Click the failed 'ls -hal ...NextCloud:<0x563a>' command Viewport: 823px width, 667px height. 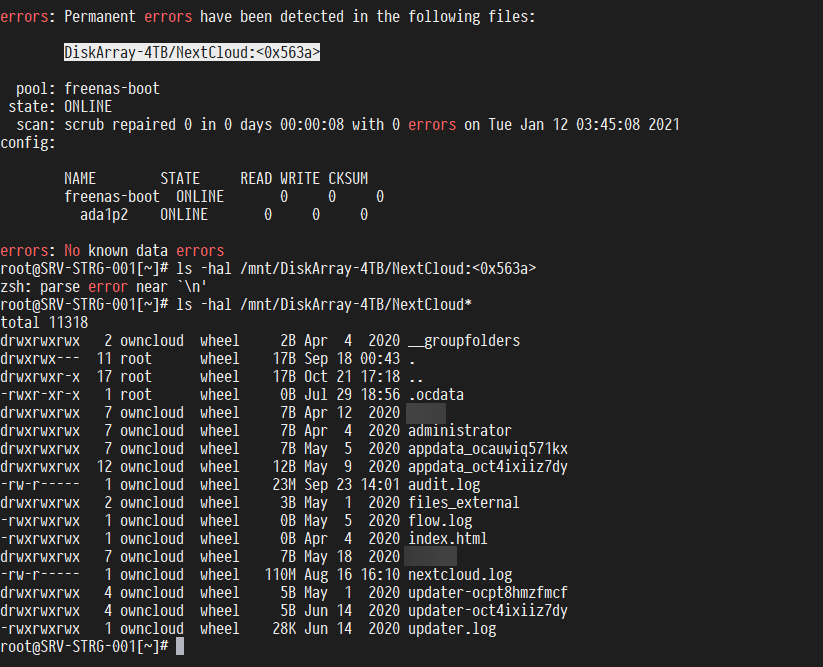click(356, 269)
